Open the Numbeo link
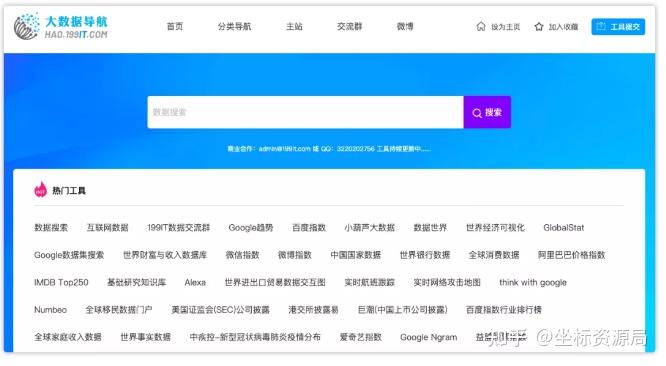 pyautogui.click(x=51, y=310)
